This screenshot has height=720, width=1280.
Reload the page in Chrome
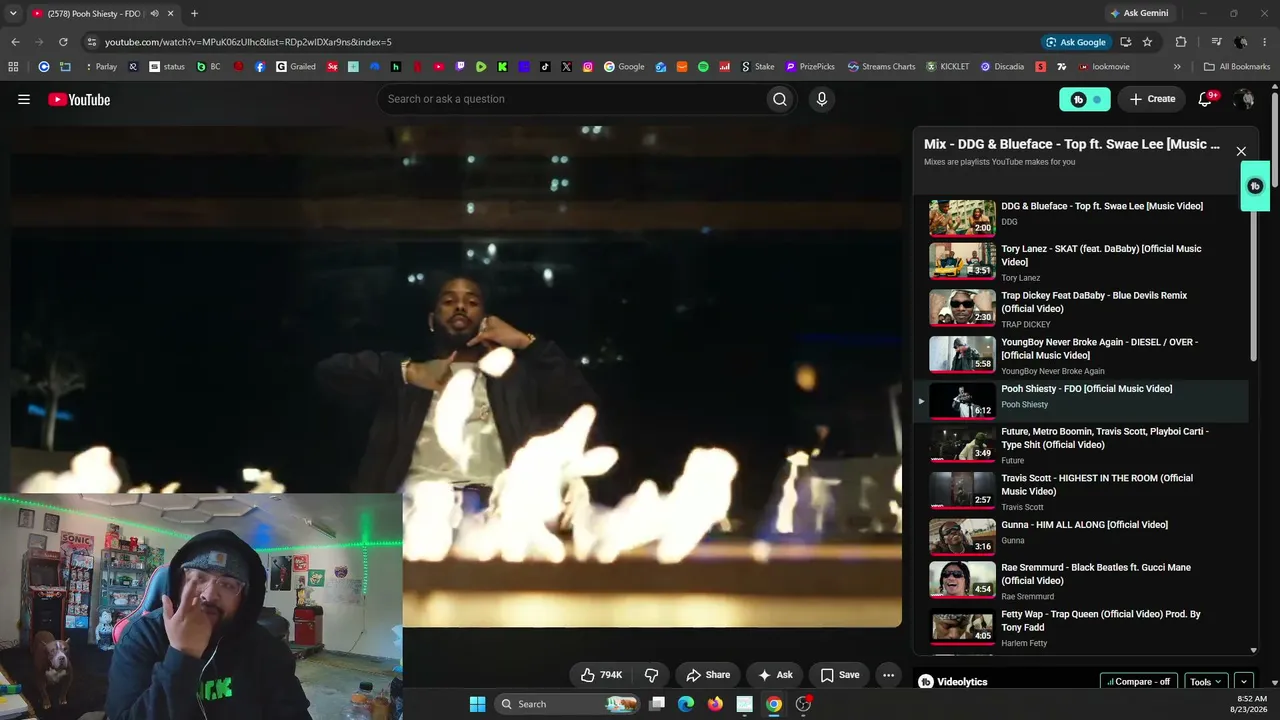click(63, 42)
